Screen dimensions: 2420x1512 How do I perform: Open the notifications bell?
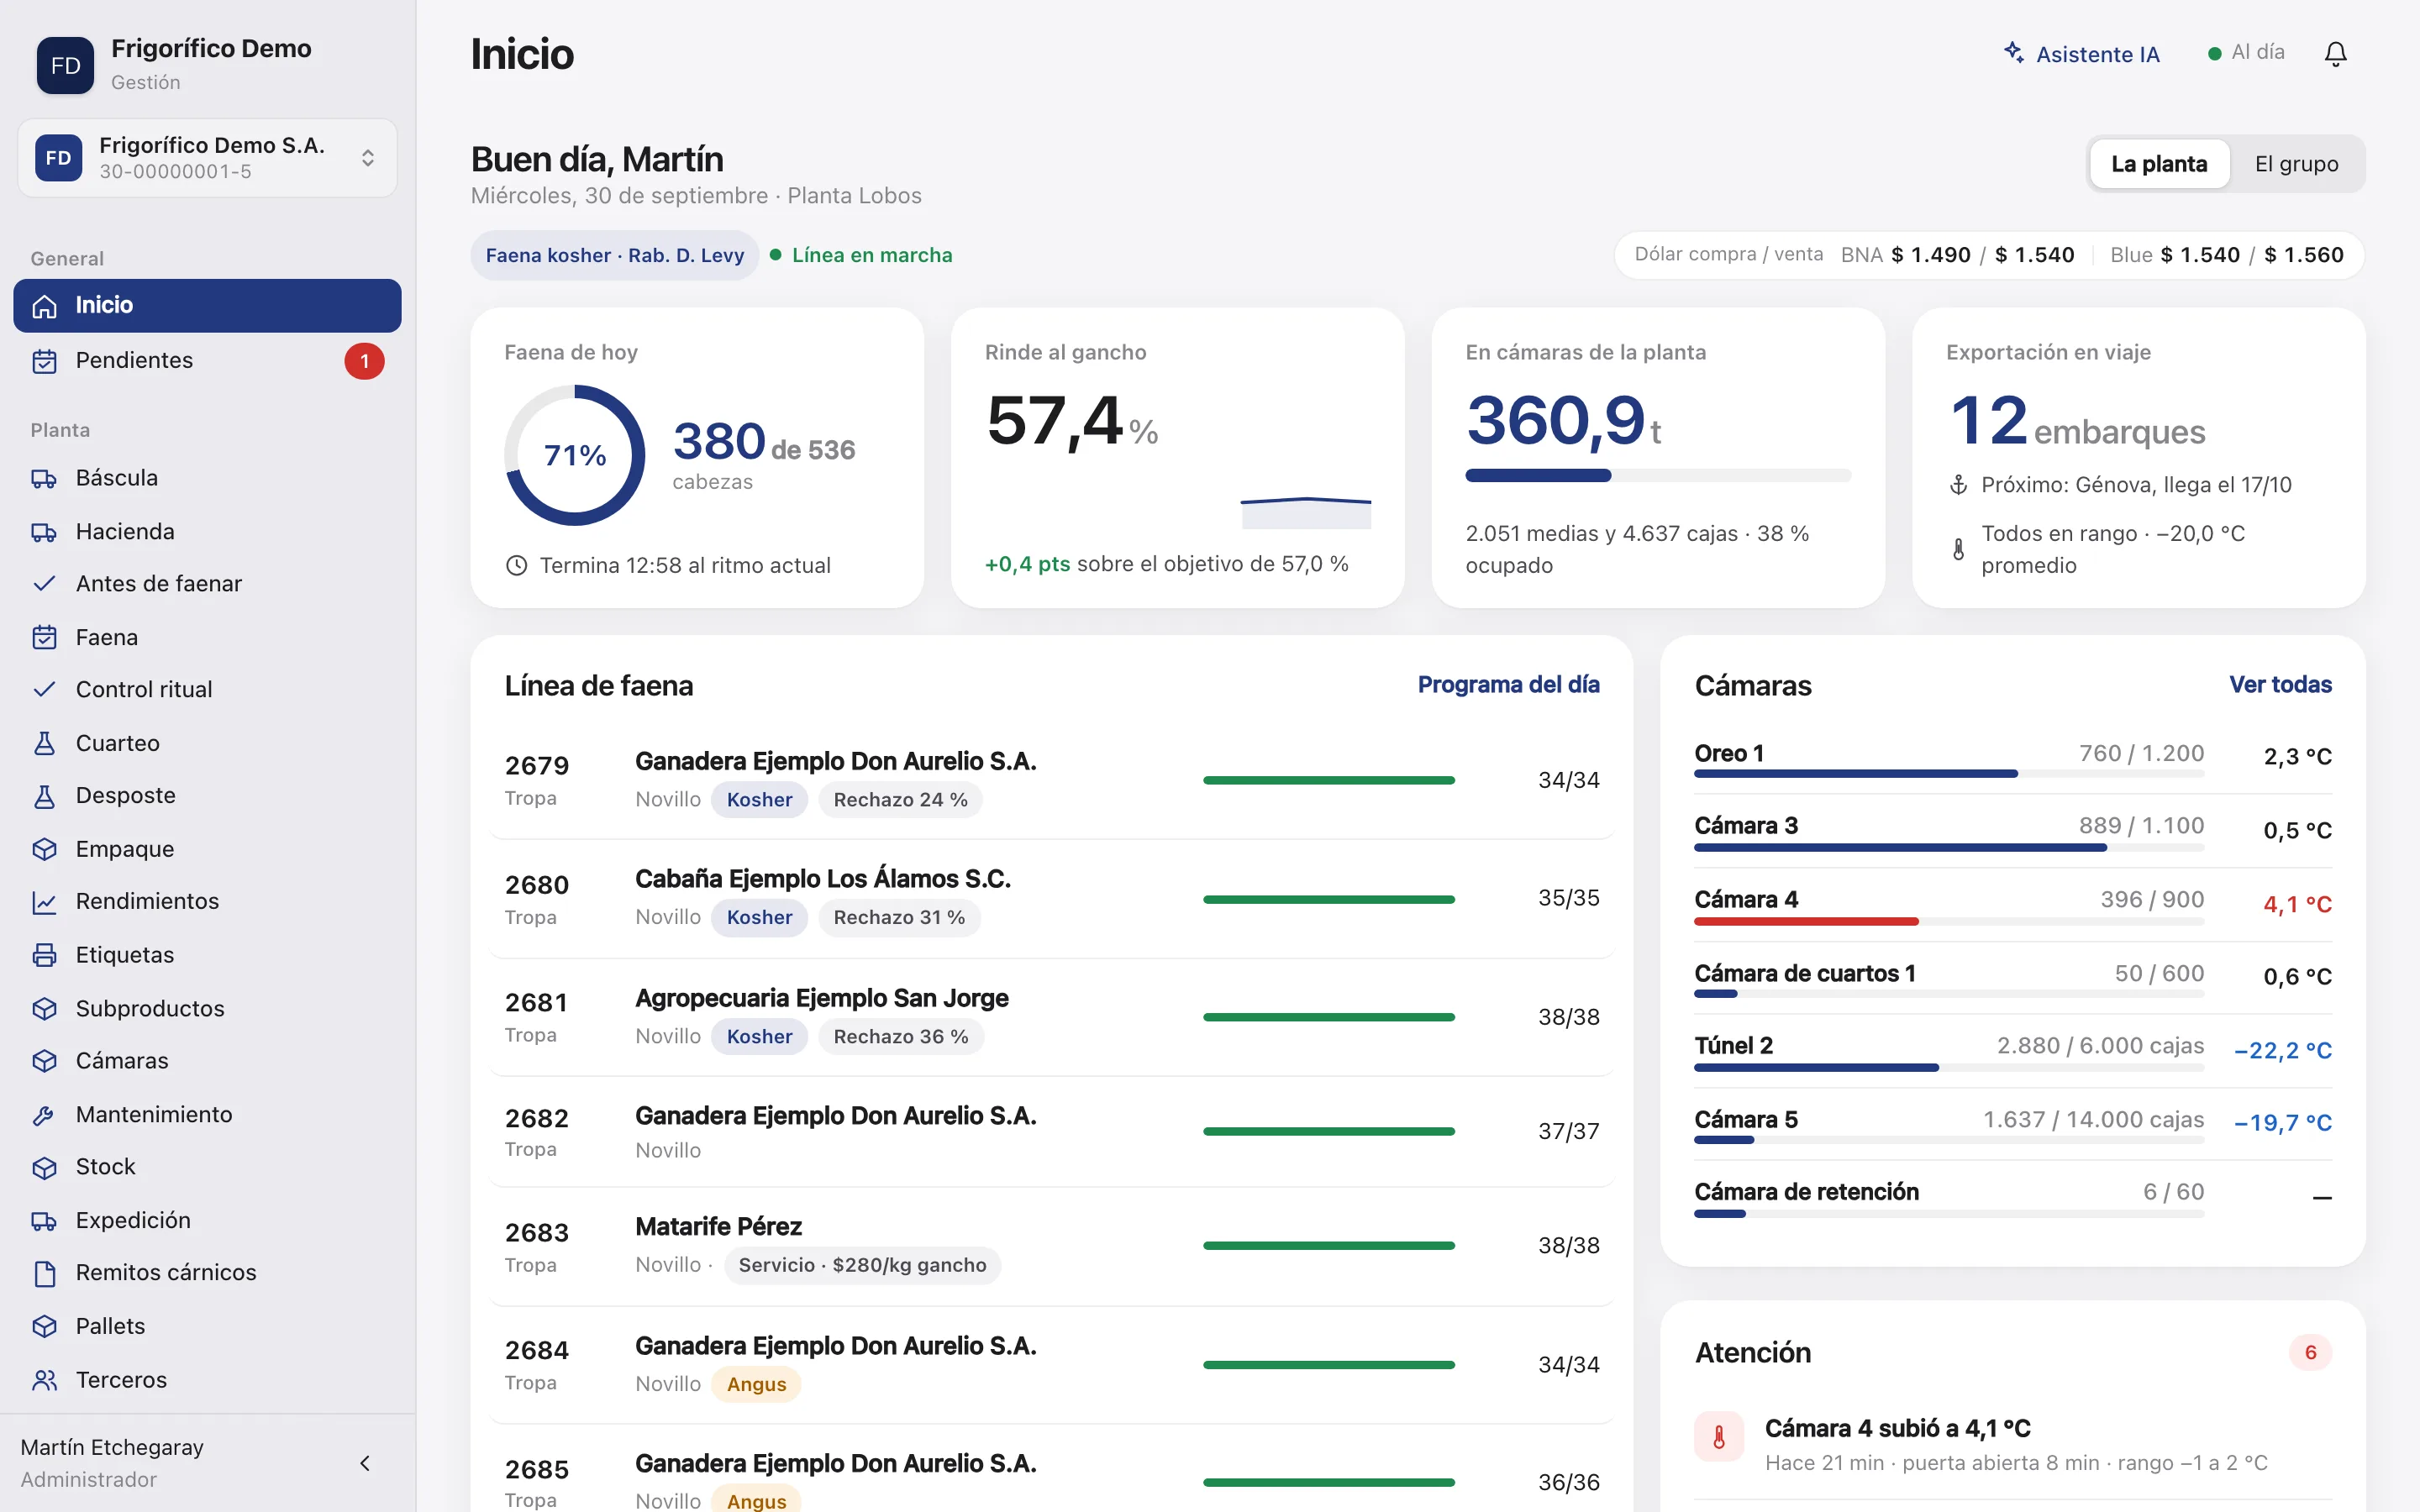[2335, 54]
